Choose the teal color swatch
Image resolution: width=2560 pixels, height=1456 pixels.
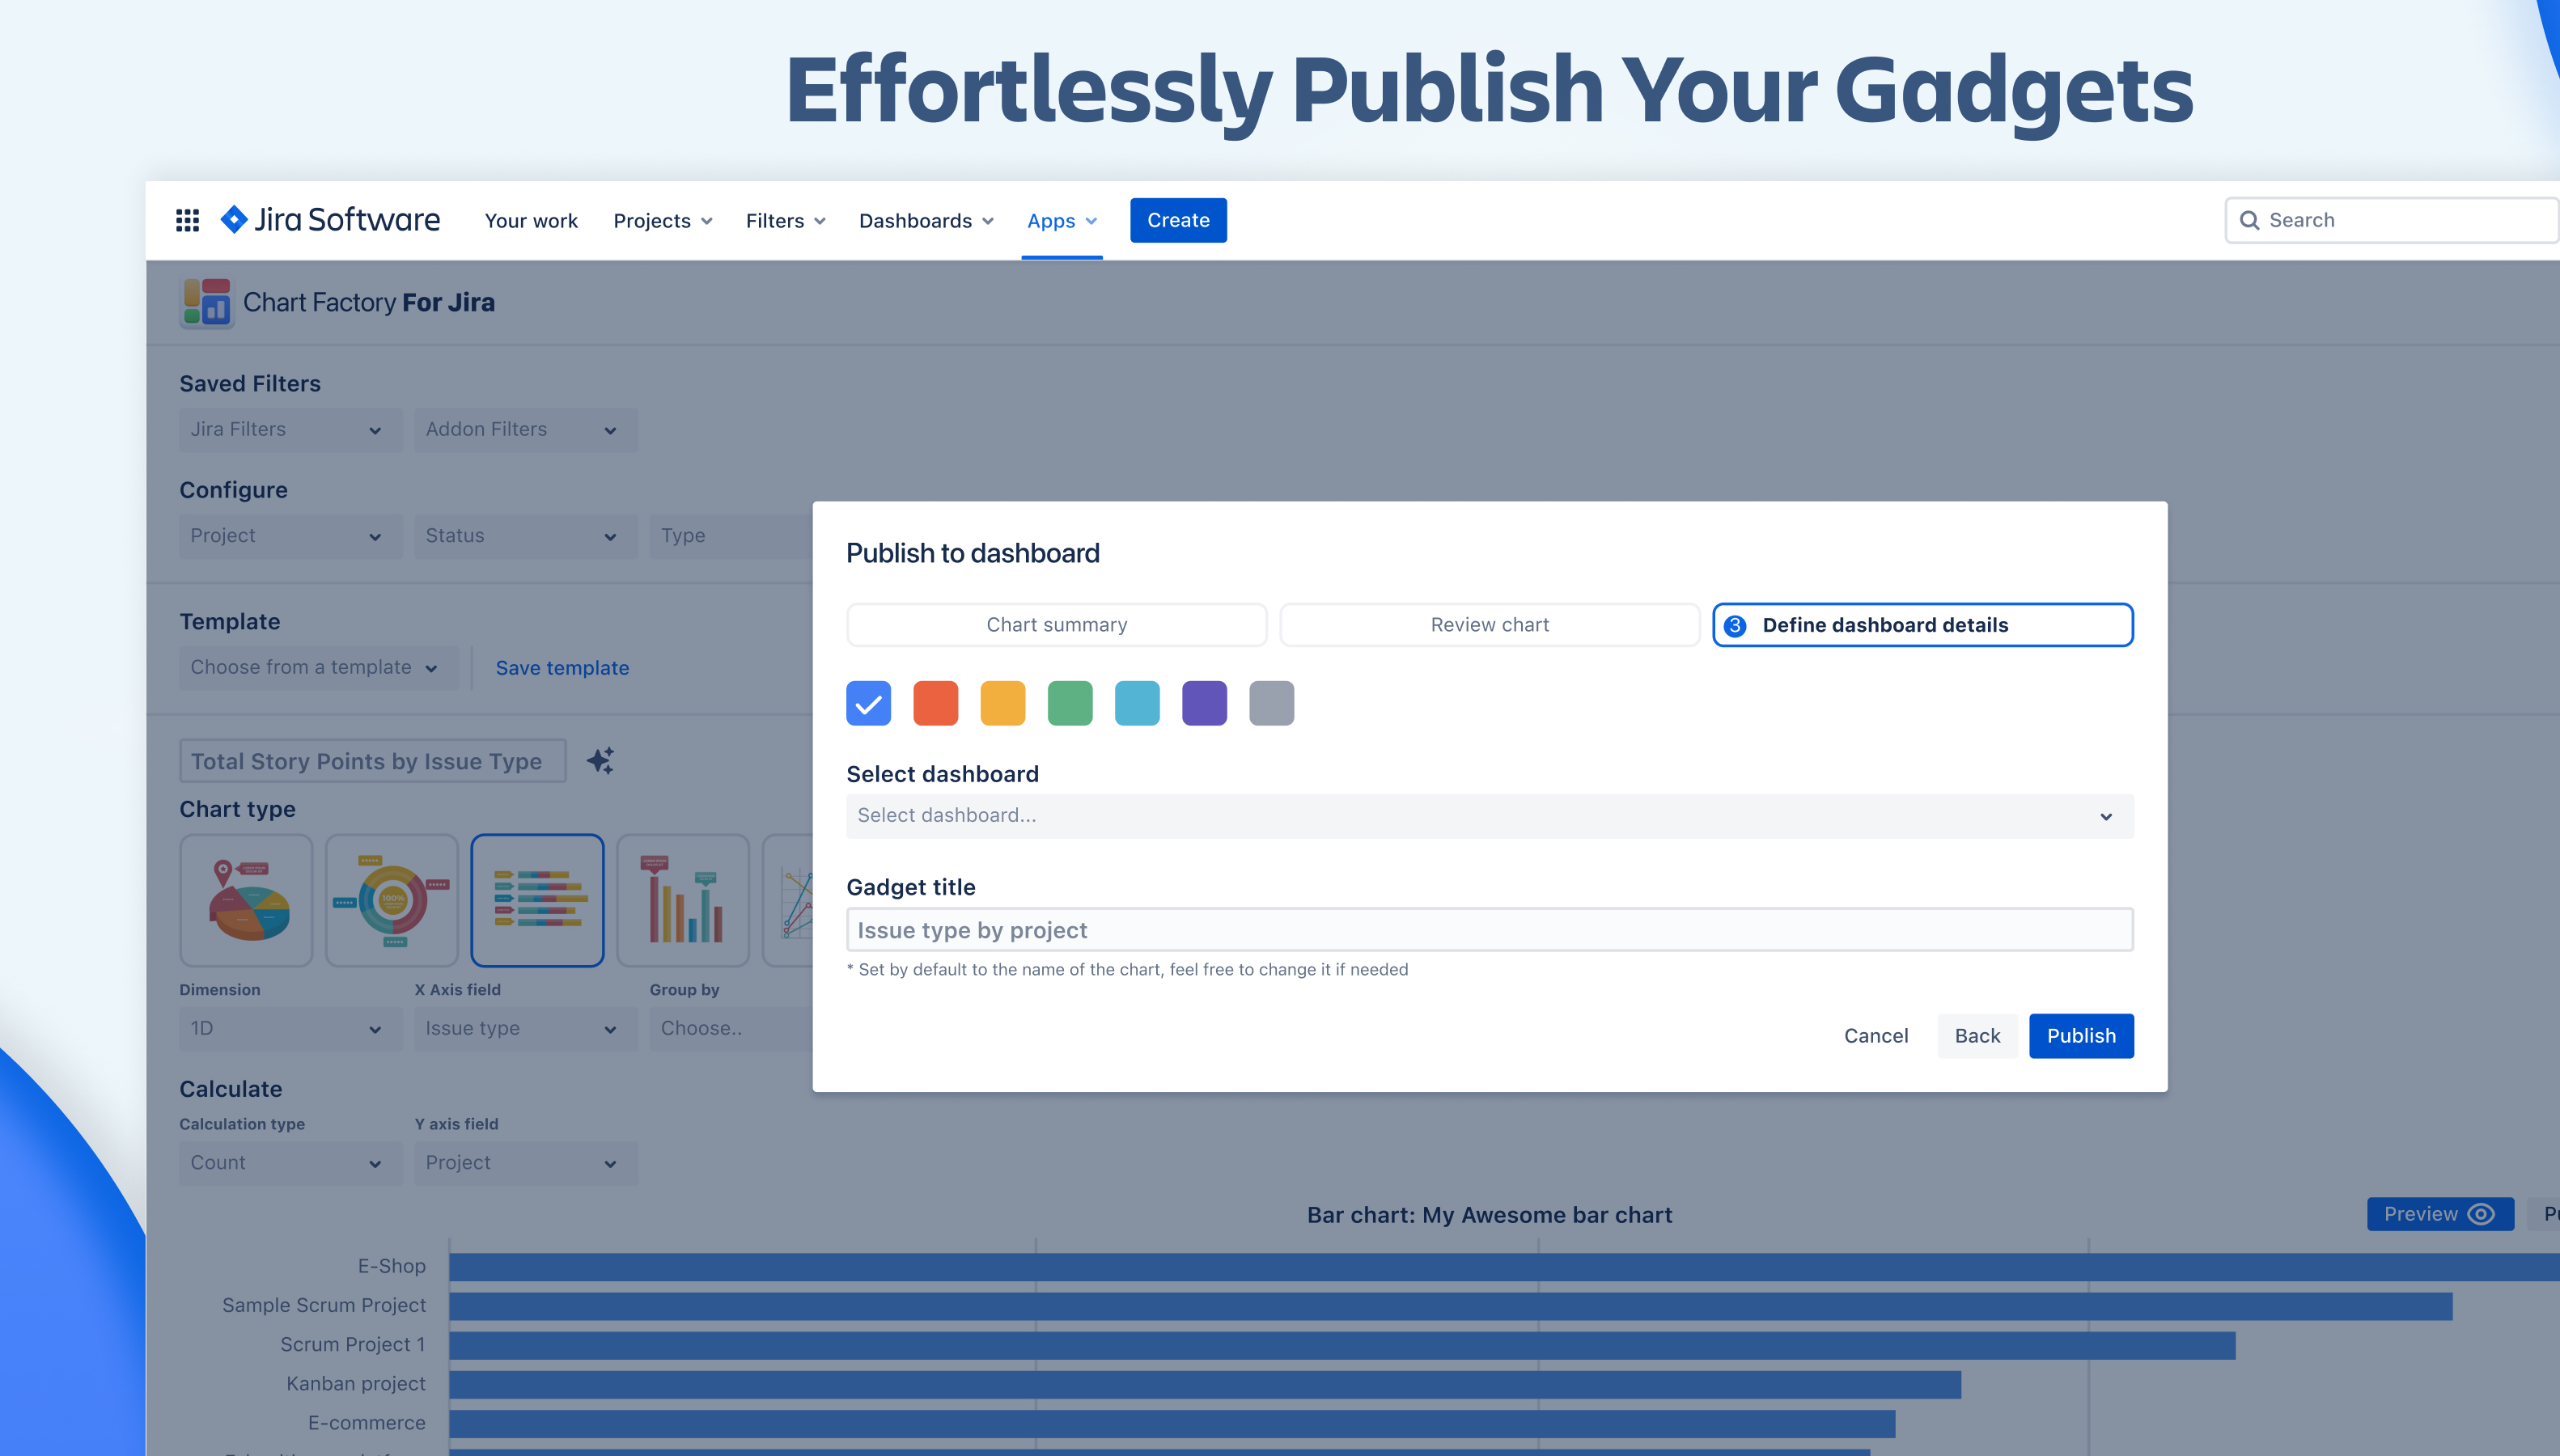(1137, 703)
